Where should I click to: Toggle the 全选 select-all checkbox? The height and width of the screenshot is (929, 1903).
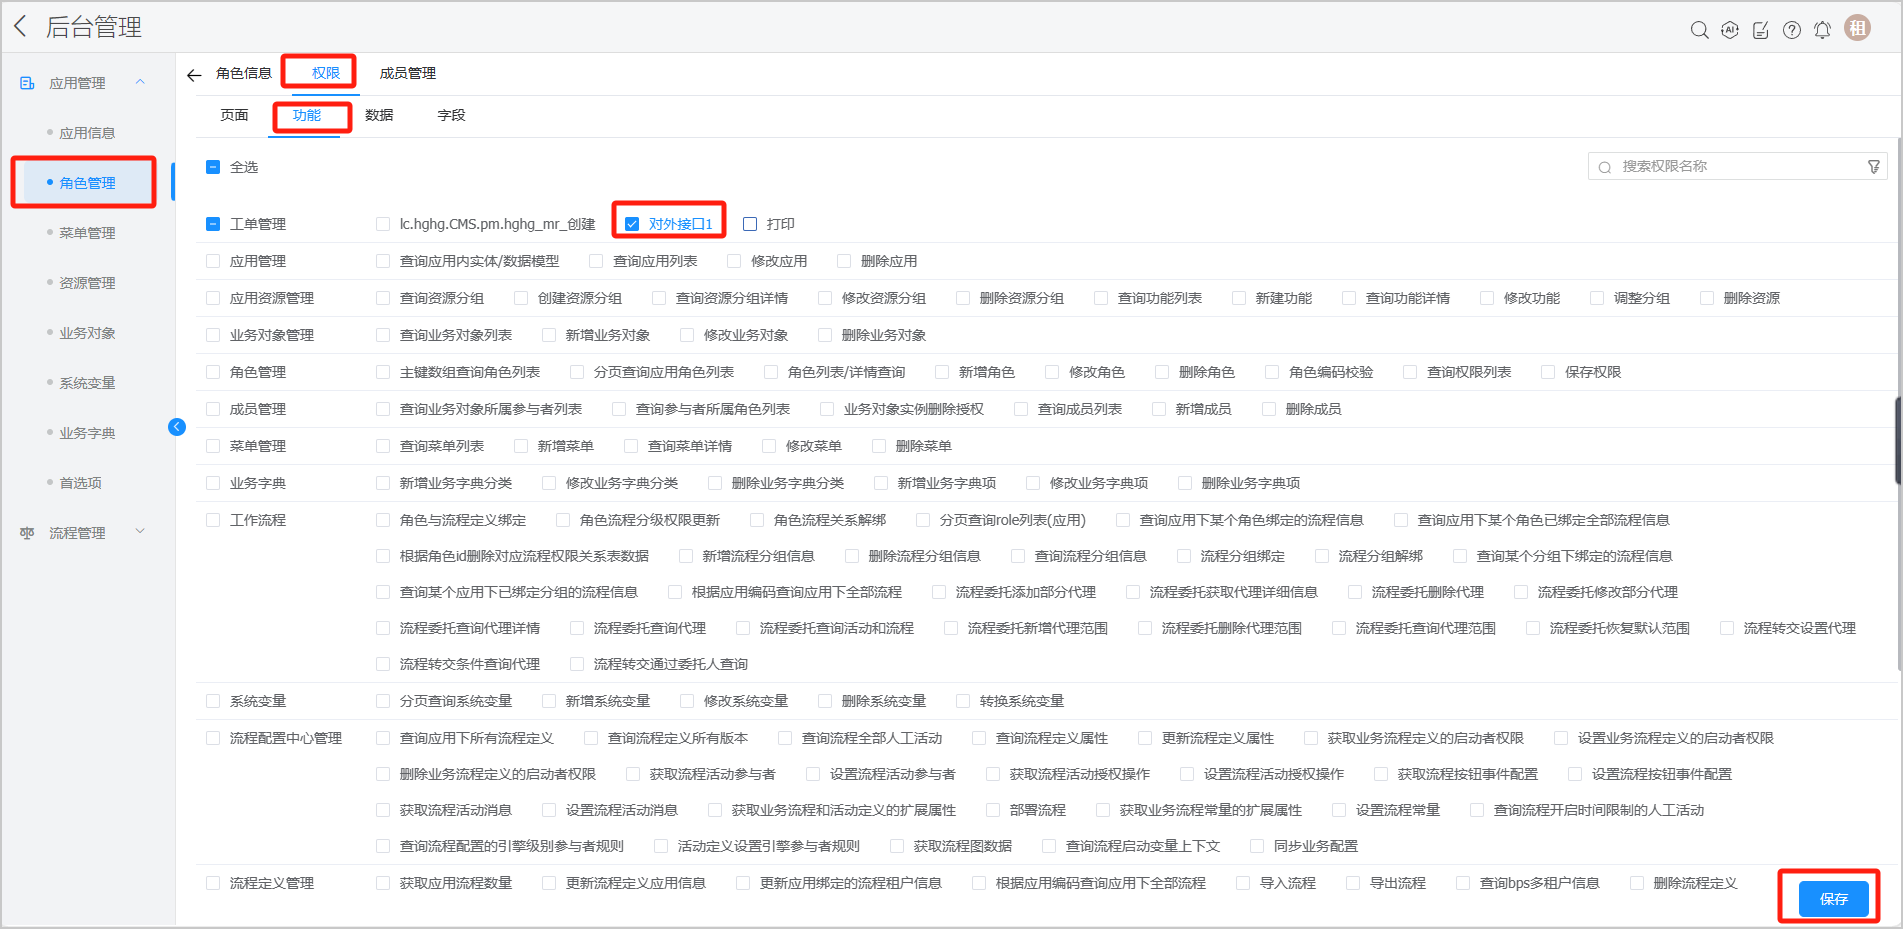(213, 167)
